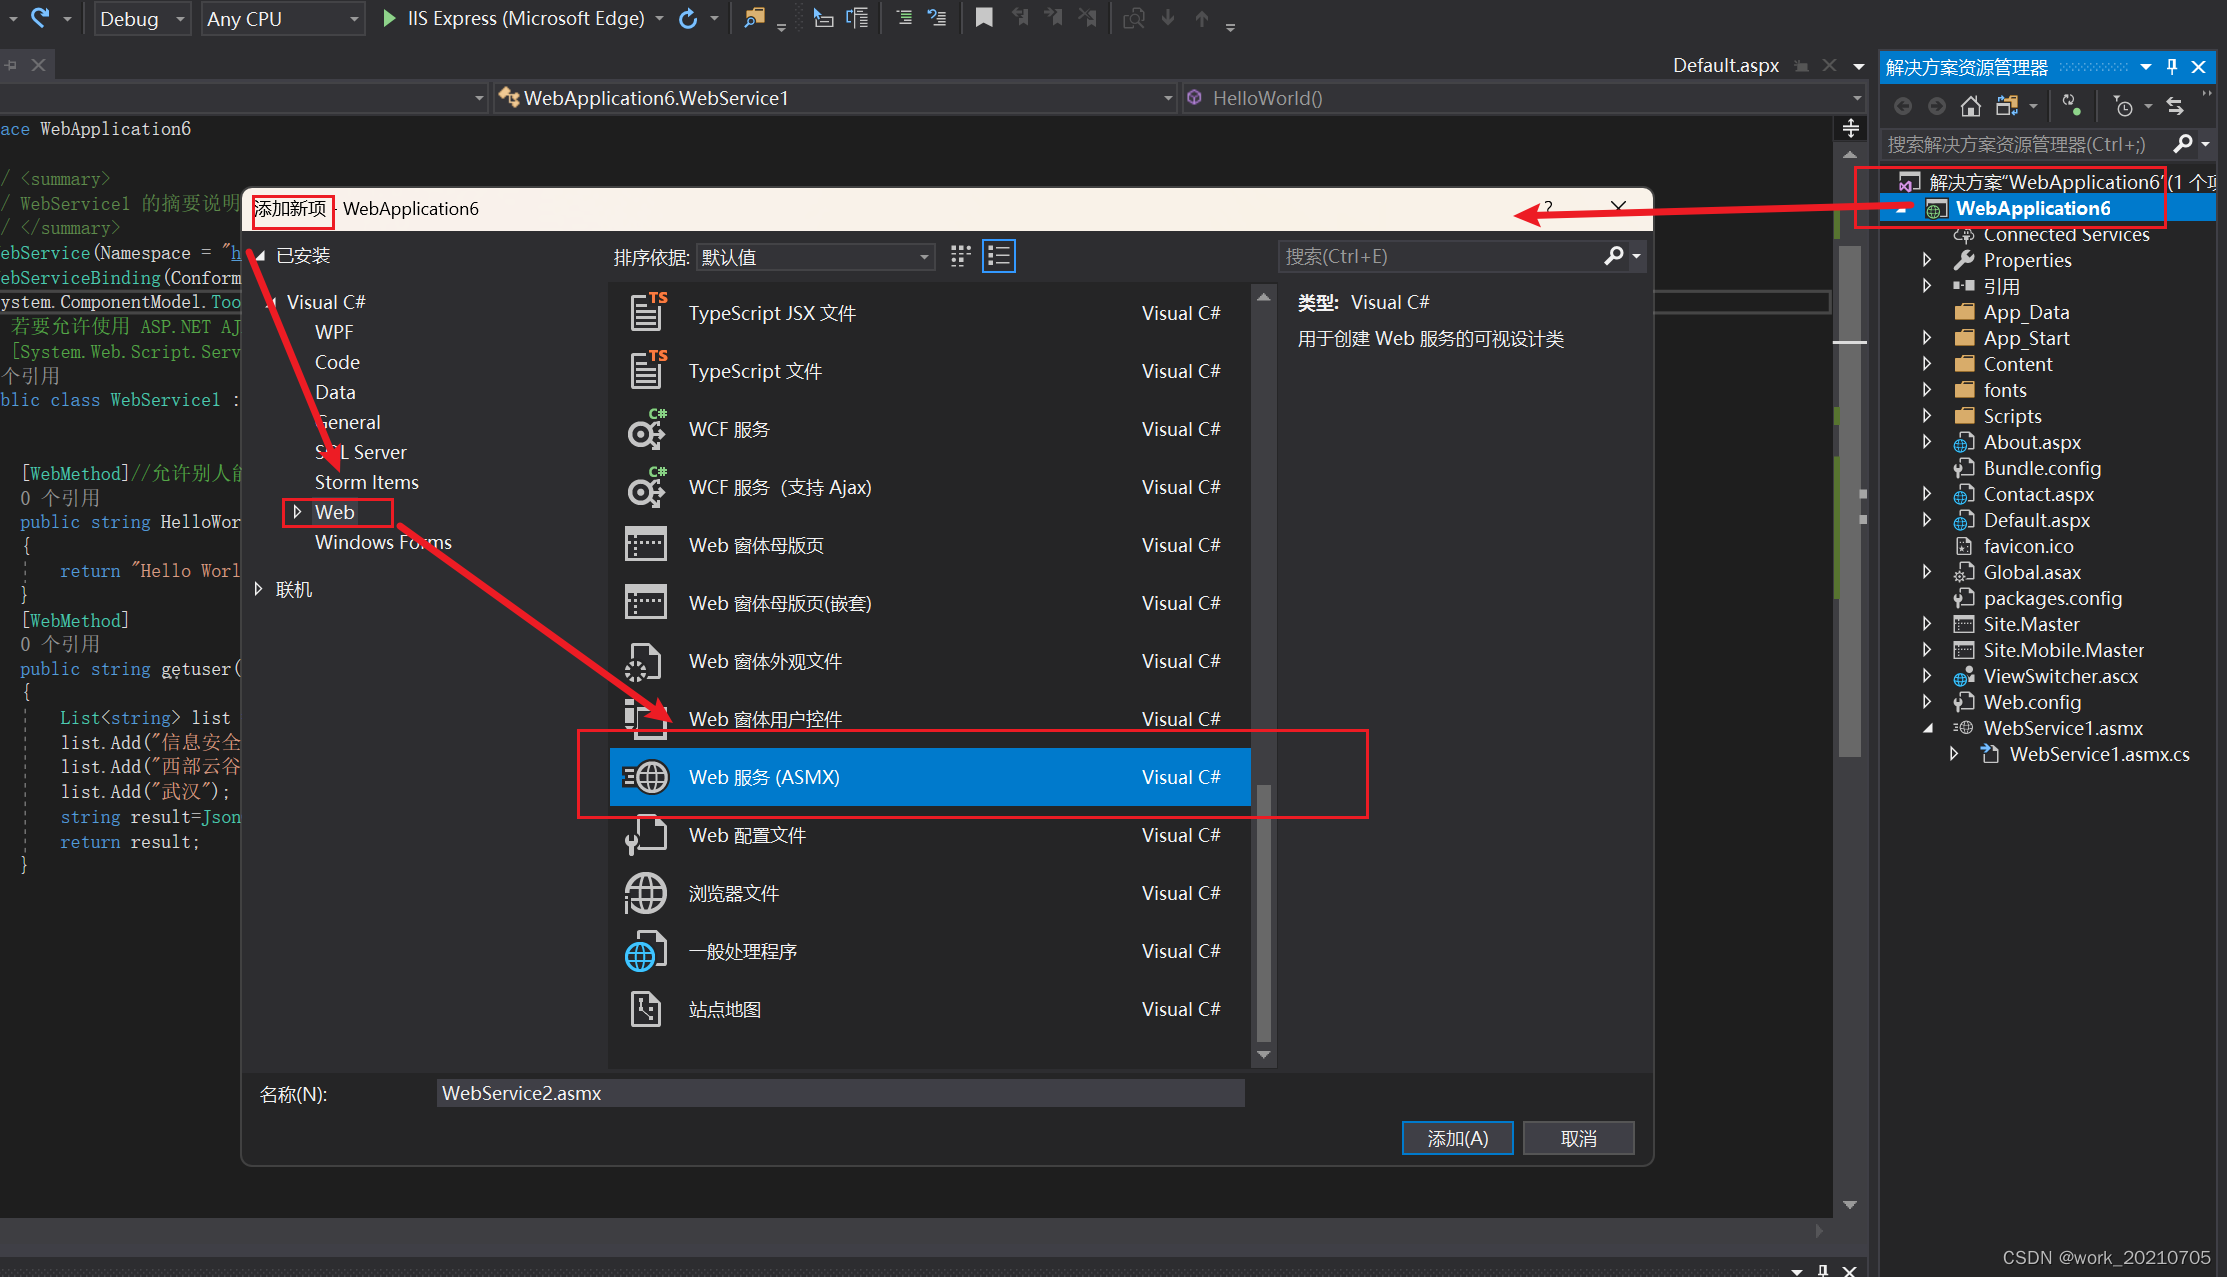Open WebApplication6.WebService1 class dropdown
Image resolution: width=2227 pixels, height=1277 pixels.
pos(835,98)
